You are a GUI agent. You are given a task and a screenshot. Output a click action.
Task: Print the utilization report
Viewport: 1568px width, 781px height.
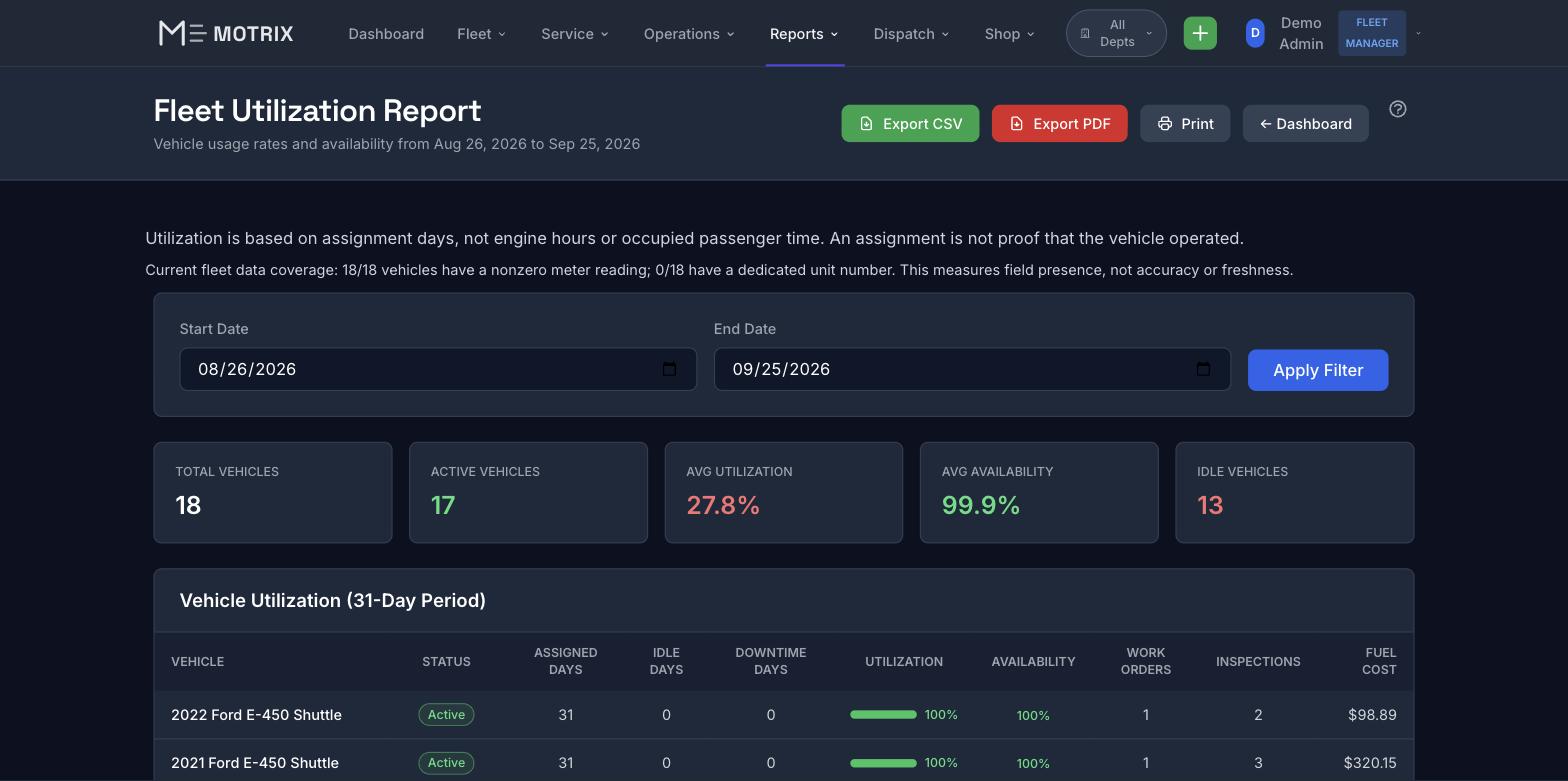point(1185,123)
